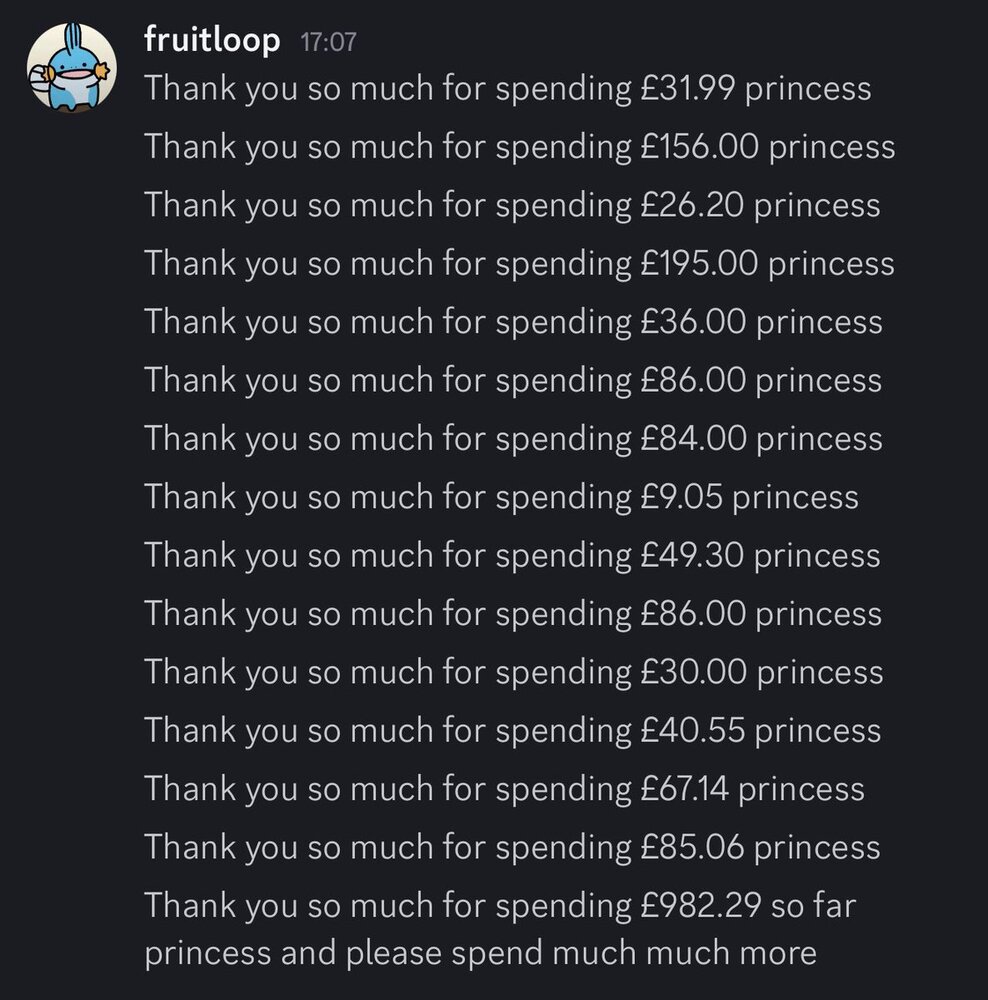
Task: Select the £982.29 total amount text
Action: pyautogui.click(x=699, y=906)
